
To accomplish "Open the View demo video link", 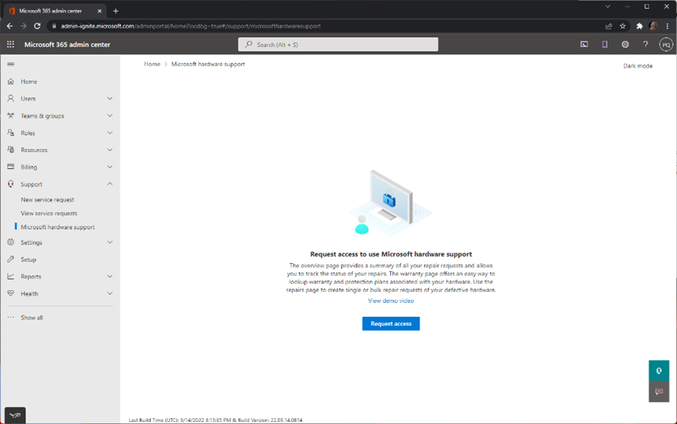I will (x=391, y=301).
